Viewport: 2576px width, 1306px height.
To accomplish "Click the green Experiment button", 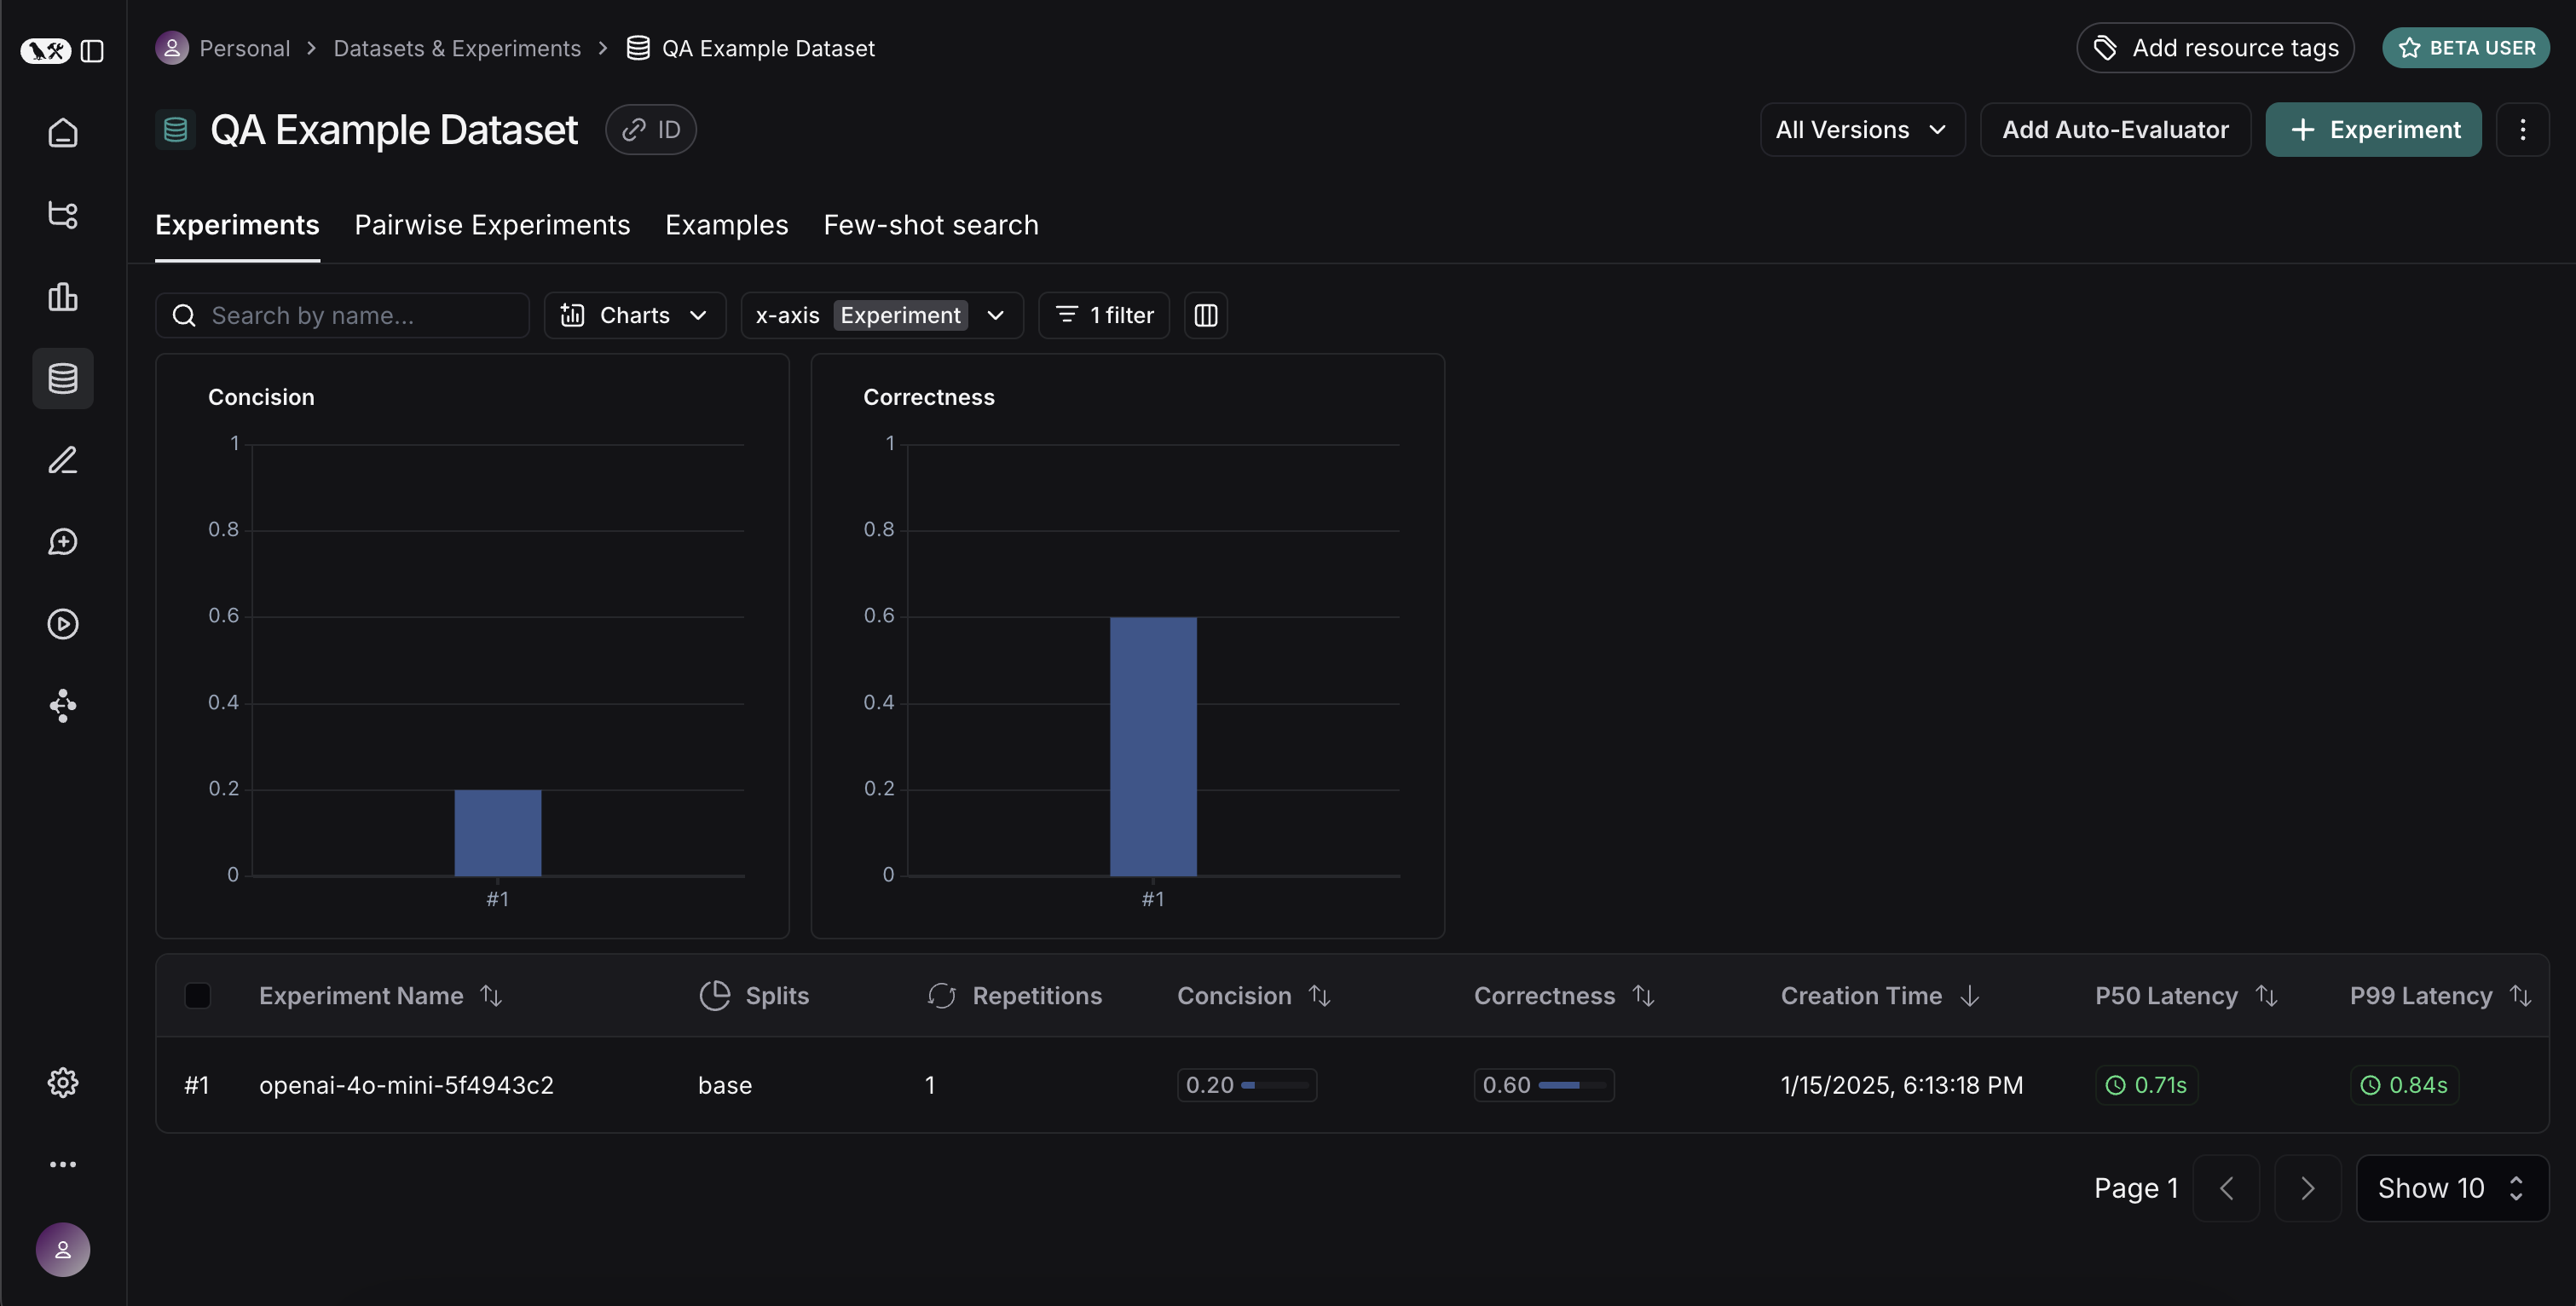I will (2372, 130).
